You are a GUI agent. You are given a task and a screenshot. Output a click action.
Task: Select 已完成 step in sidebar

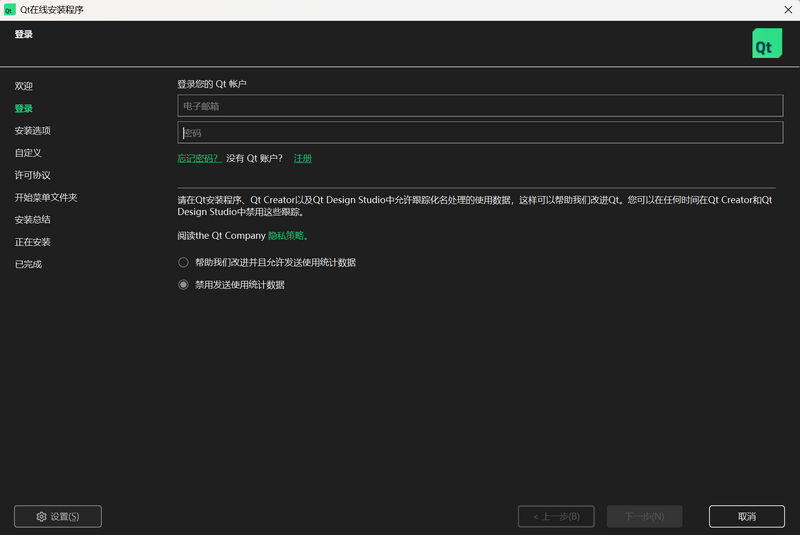(28, 264)
